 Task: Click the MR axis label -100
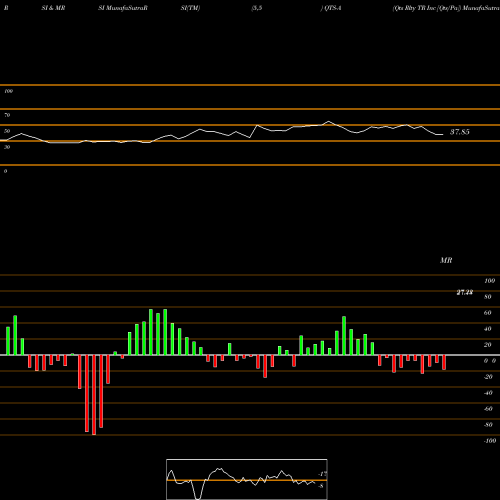point(489,441)
